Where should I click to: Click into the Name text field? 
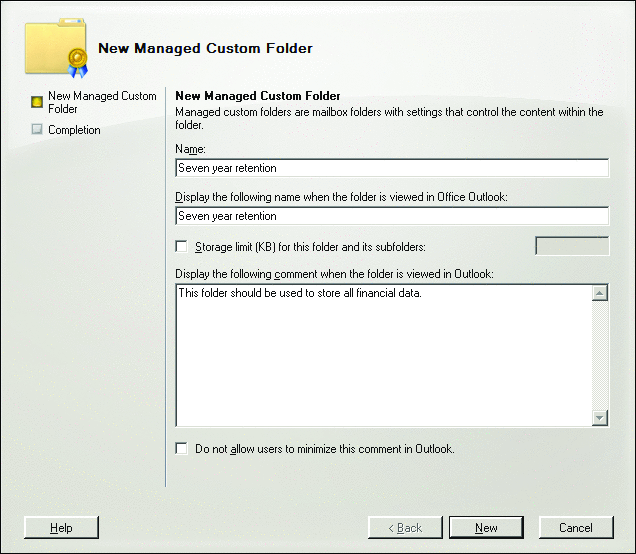point(391,168)
